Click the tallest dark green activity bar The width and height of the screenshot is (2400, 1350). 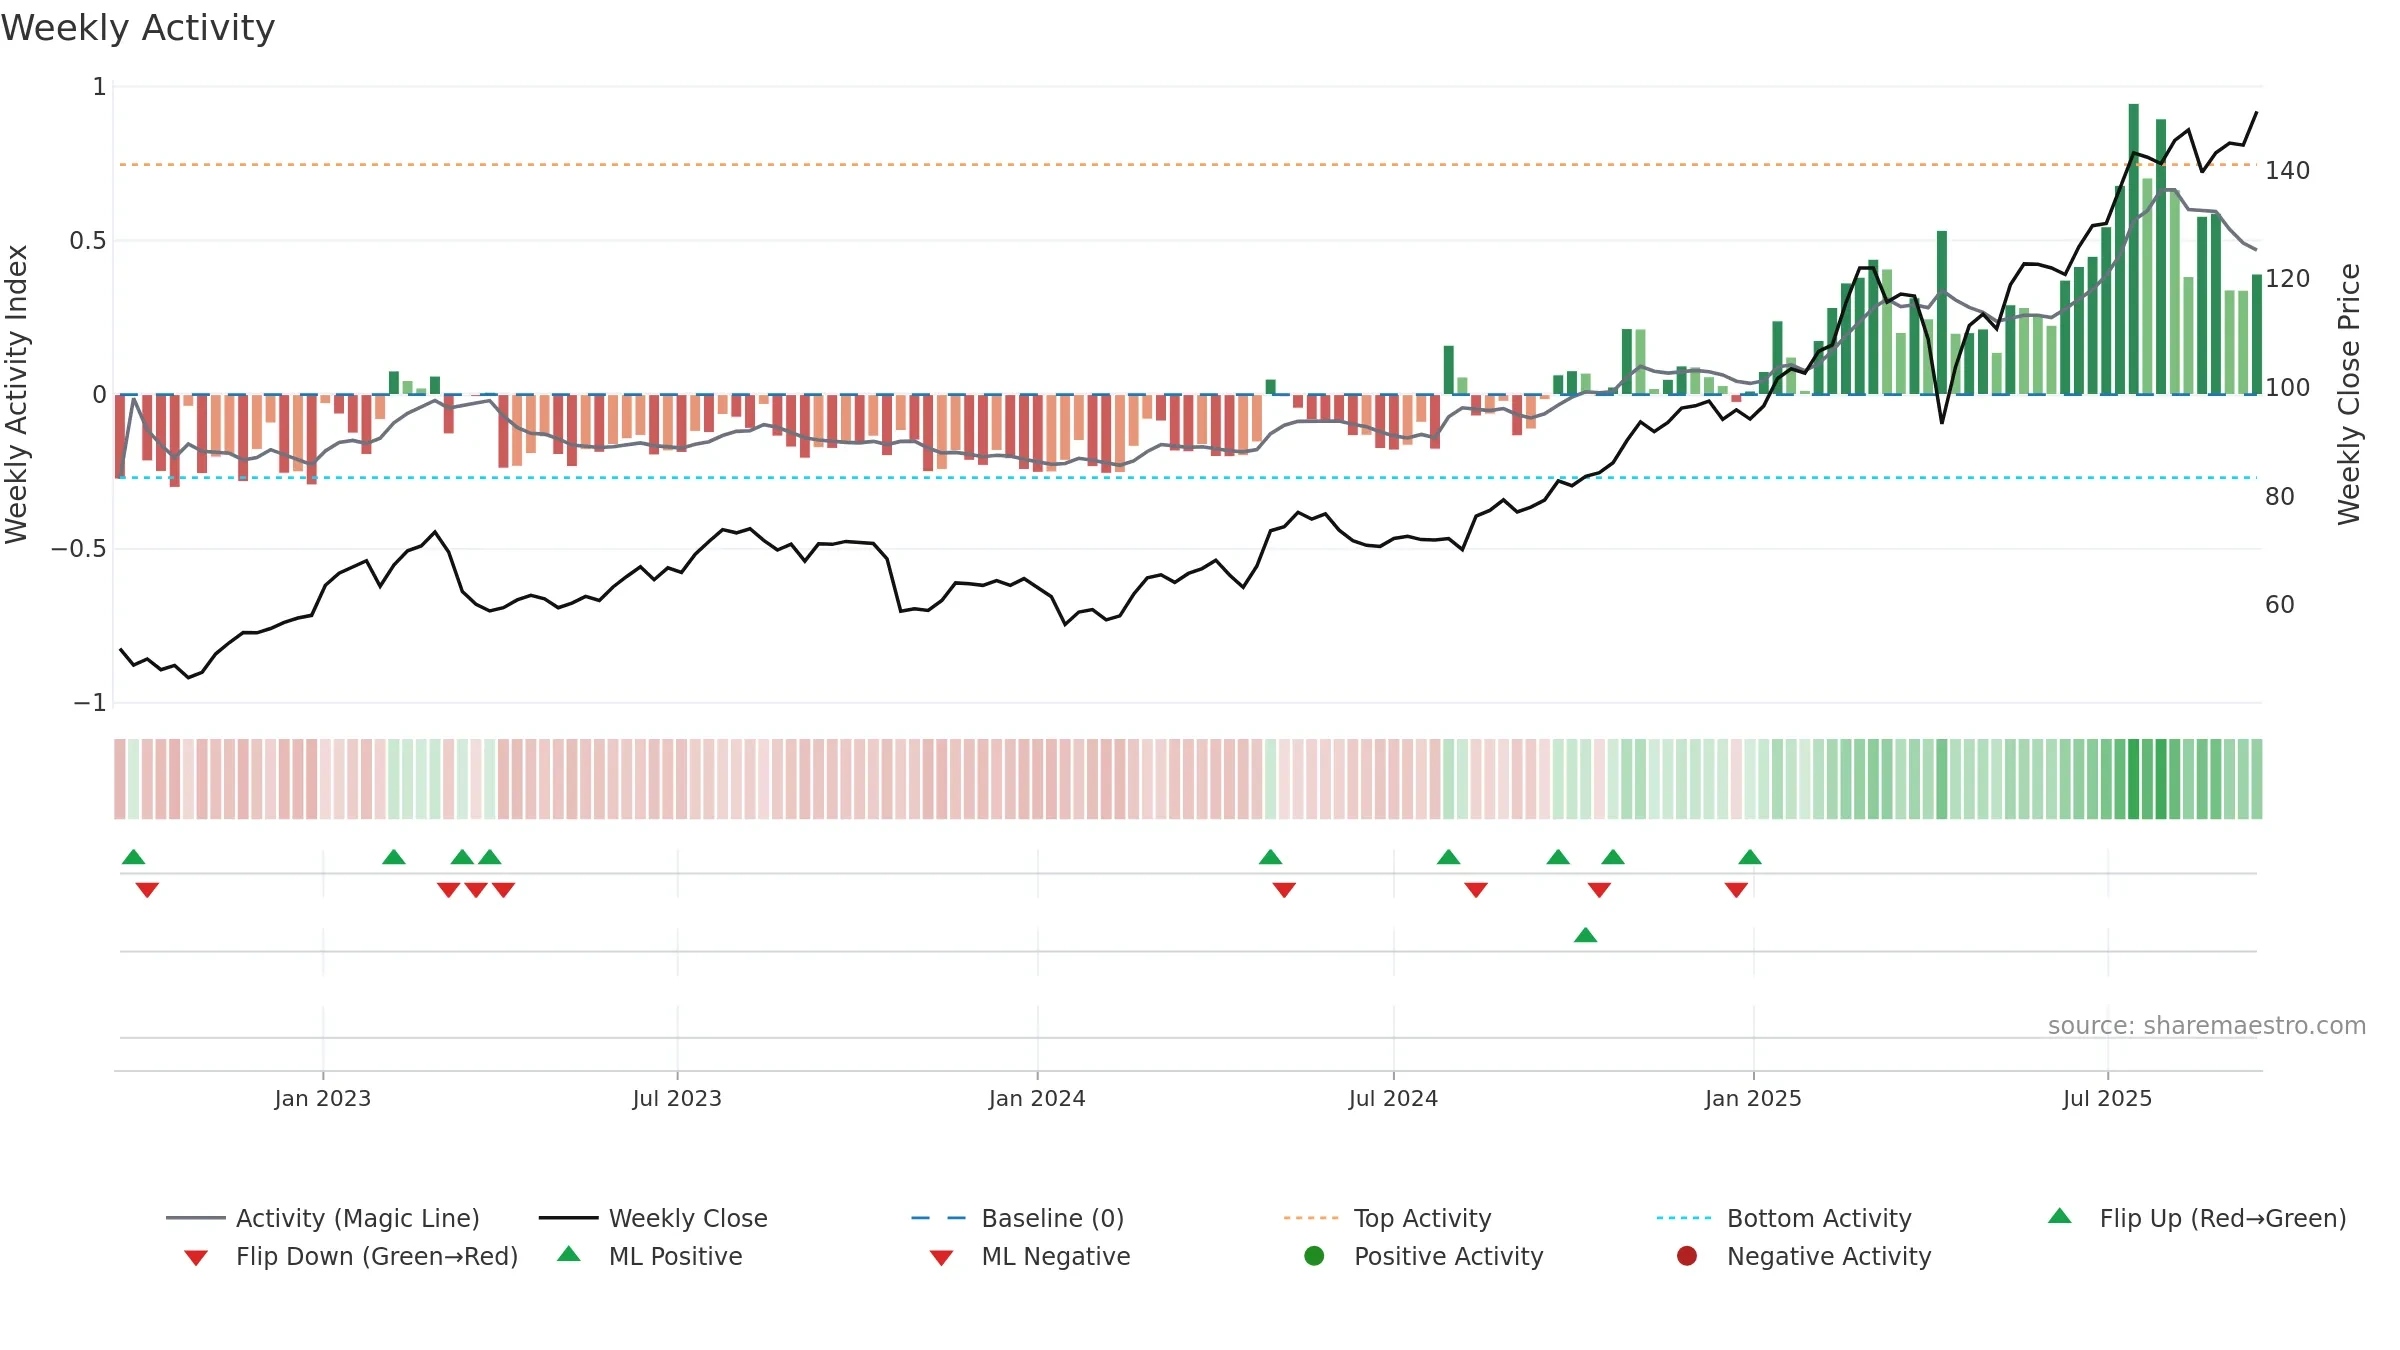pos(2133,249)
